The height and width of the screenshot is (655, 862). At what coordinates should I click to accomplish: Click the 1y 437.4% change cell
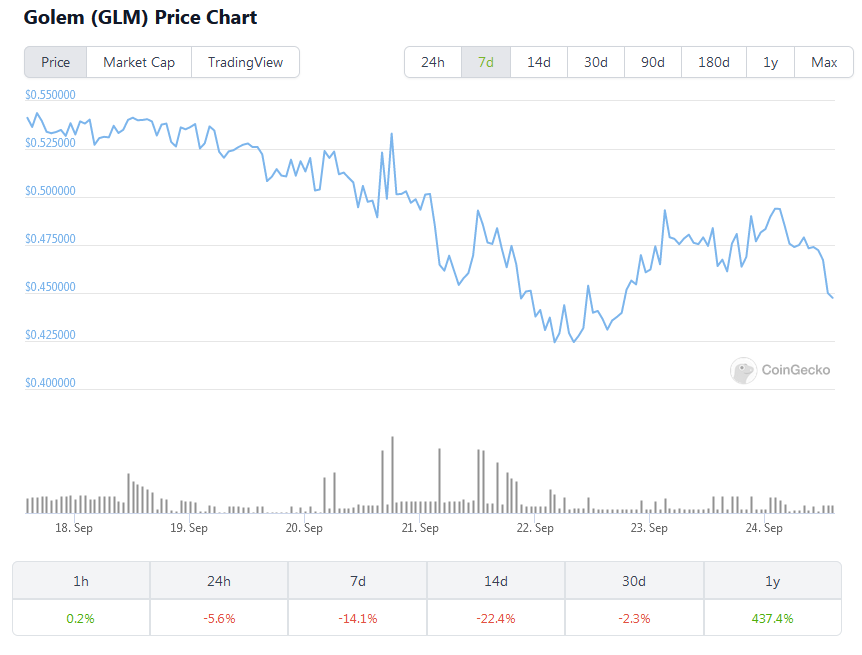tap(772, 618)
